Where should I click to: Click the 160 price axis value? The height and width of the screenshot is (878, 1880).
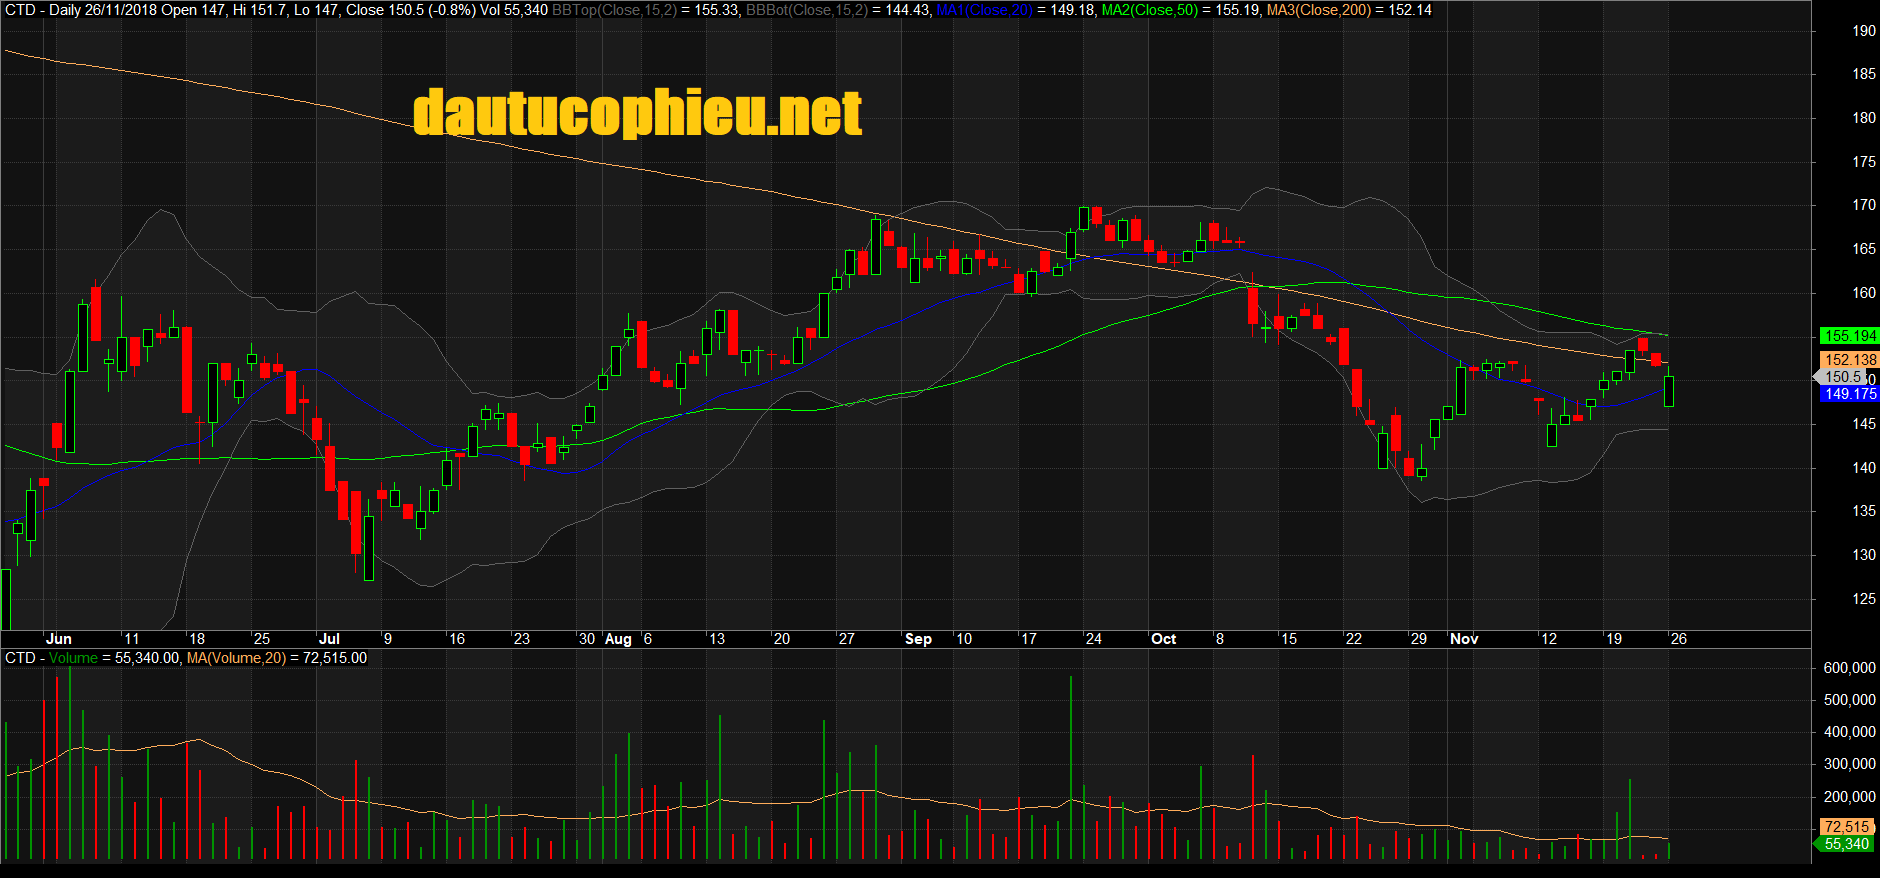click(x=1864, y=293)
